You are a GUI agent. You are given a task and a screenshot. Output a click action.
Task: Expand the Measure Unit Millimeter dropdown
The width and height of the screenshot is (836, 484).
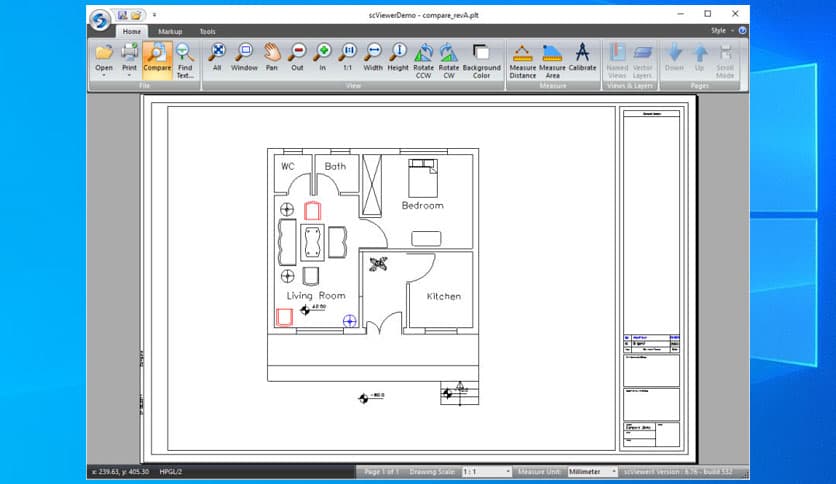tap(614, 472)
